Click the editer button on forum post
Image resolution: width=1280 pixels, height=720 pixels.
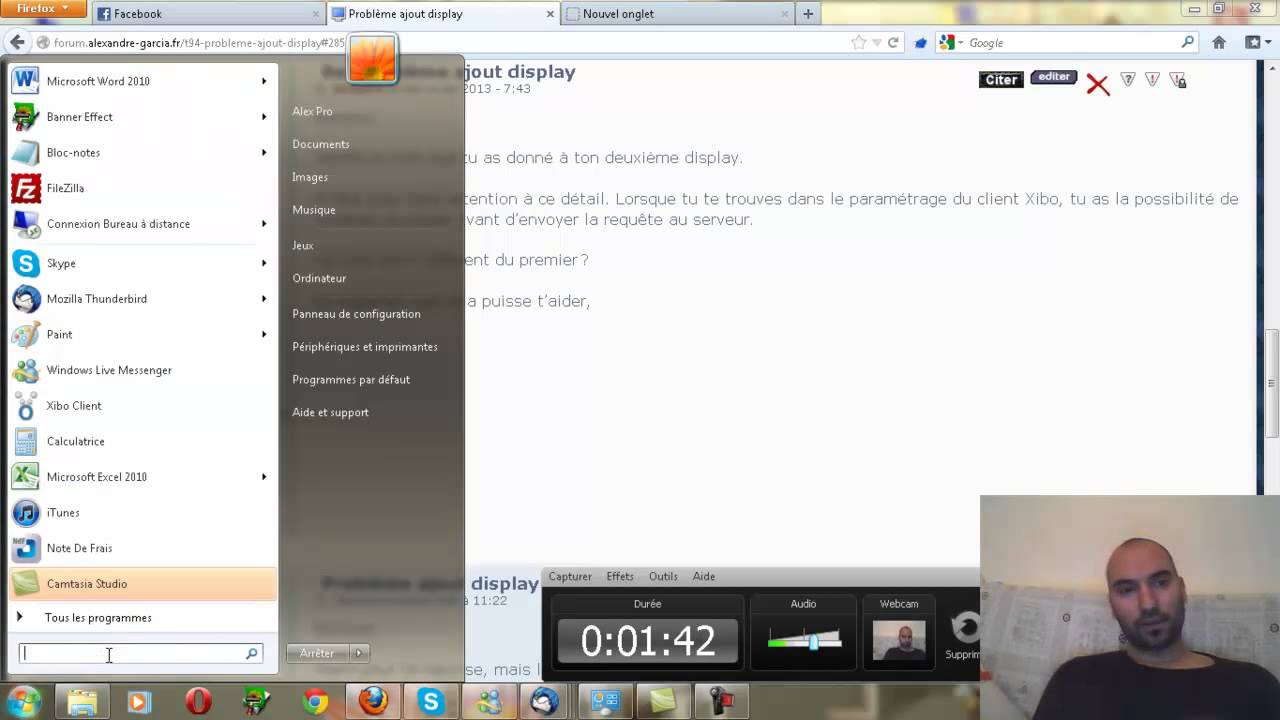click(x=1053, y=77)
